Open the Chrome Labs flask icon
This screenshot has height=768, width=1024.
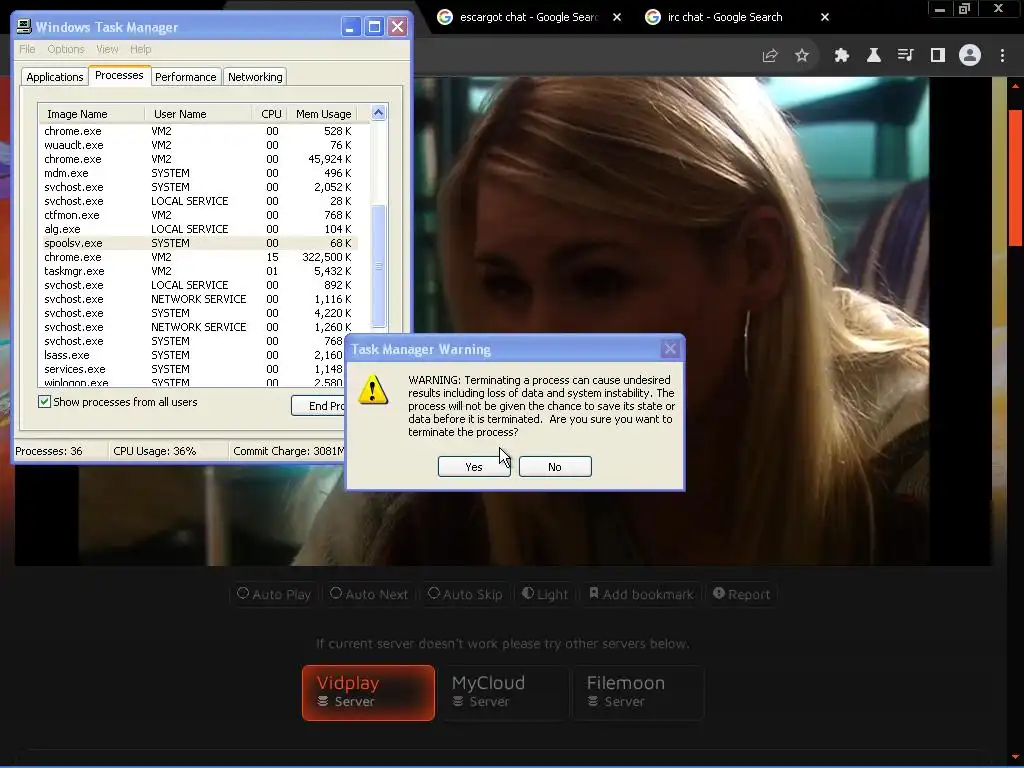874,56
